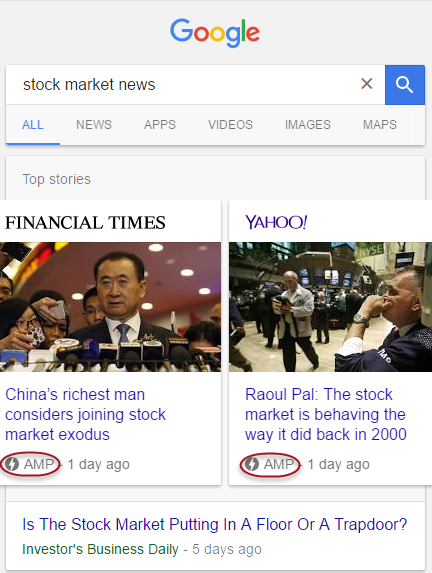432x573 pixels.
Task: Click the Financial Times logo
Action: coord(85,223)
